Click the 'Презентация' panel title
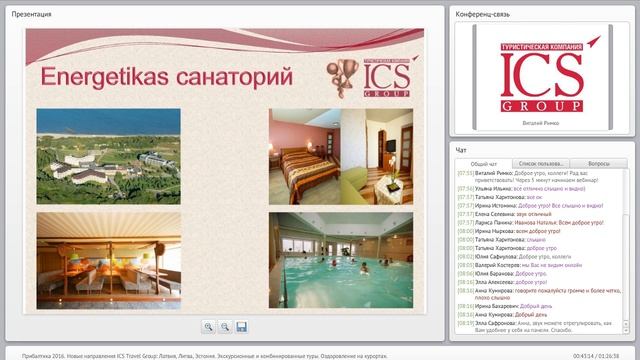 [x=31, y=14]
